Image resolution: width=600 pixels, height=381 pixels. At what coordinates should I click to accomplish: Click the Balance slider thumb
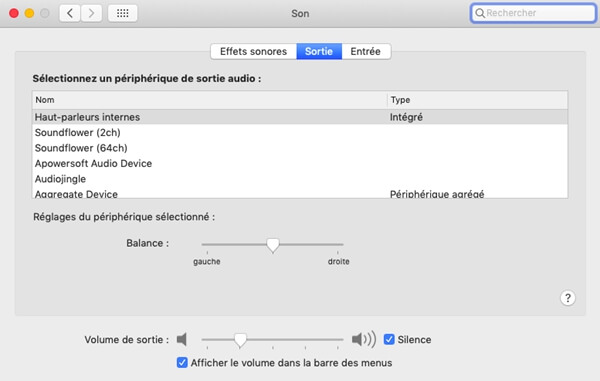coord(273,245)
